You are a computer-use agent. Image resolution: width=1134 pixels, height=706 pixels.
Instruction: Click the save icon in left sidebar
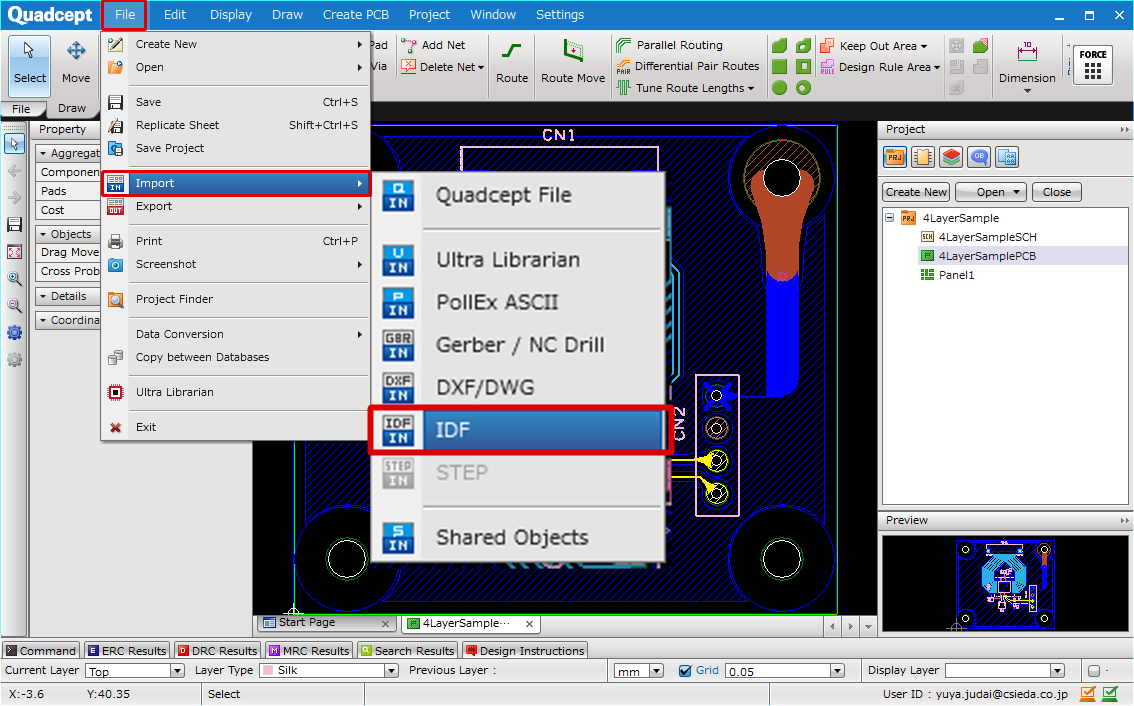point(14,224)
